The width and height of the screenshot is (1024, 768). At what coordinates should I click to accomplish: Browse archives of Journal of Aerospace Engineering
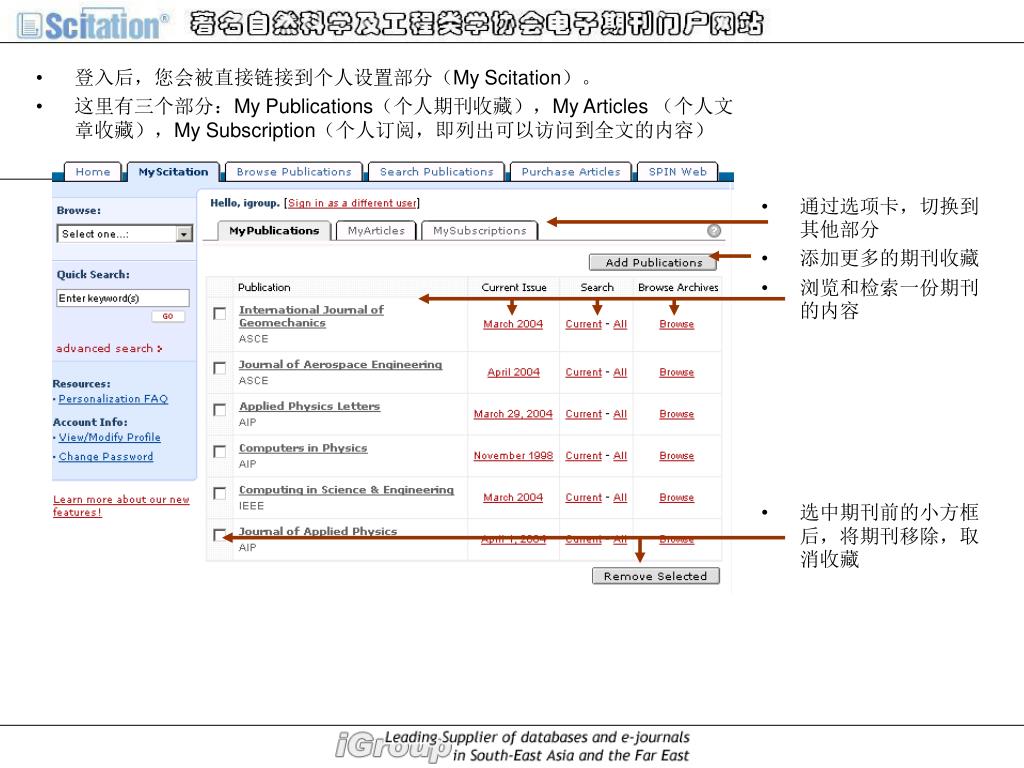point(677,372)
